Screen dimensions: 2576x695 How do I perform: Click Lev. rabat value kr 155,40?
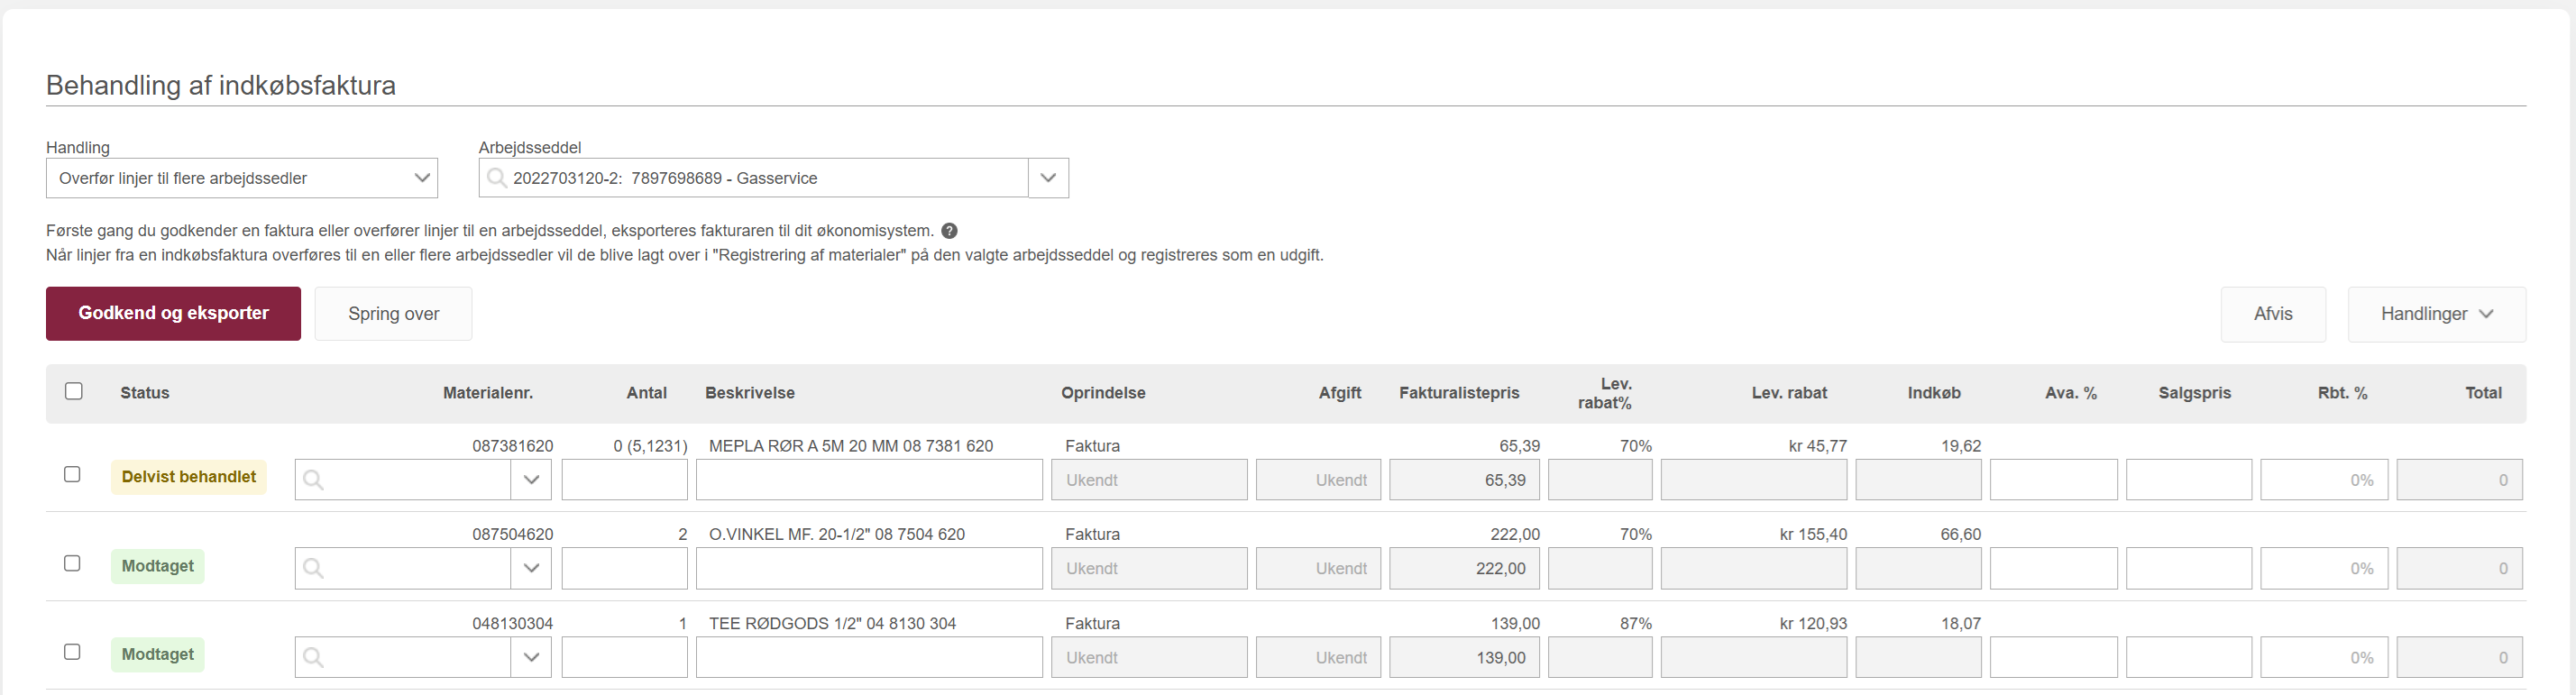pos(1813,534)
